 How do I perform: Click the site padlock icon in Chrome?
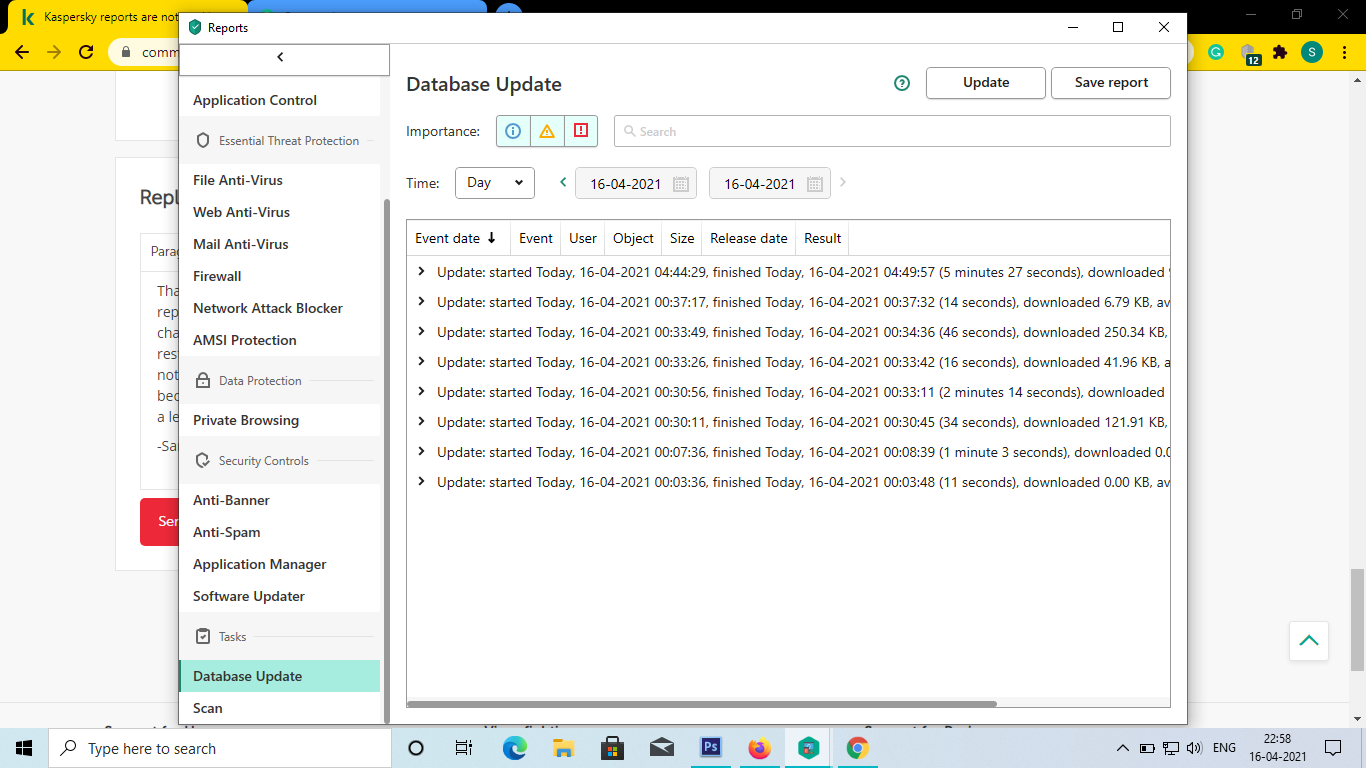[126, 52]
